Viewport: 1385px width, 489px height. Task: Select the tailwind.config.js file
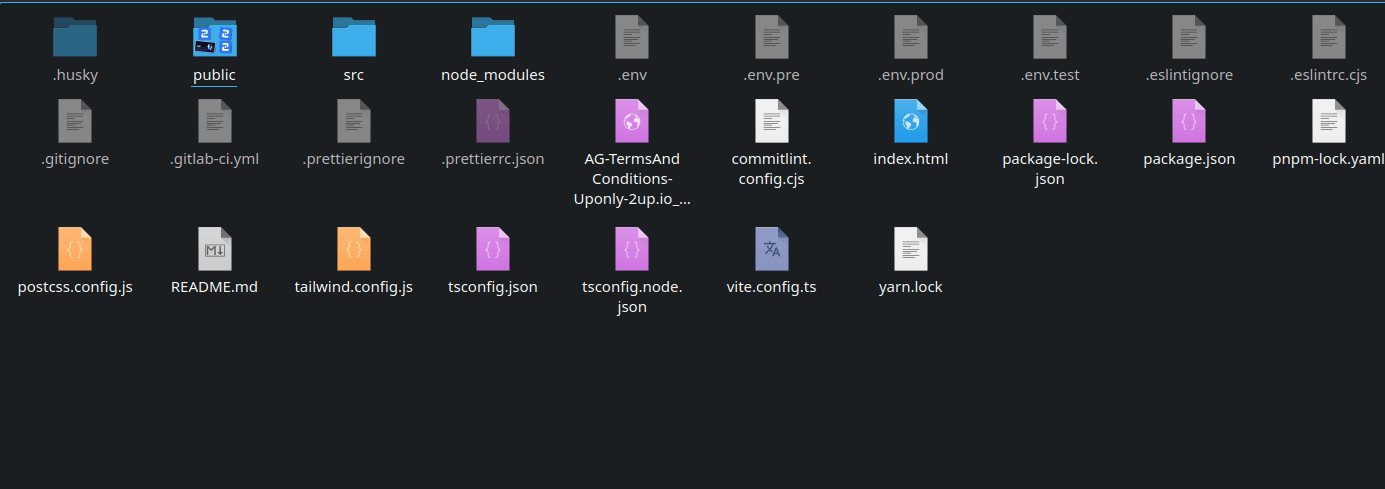coord(353,249)
